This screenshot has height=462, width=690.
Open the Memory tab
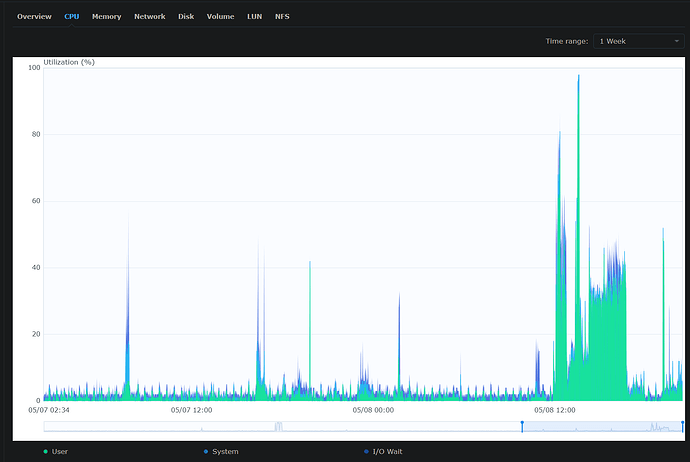106,17
